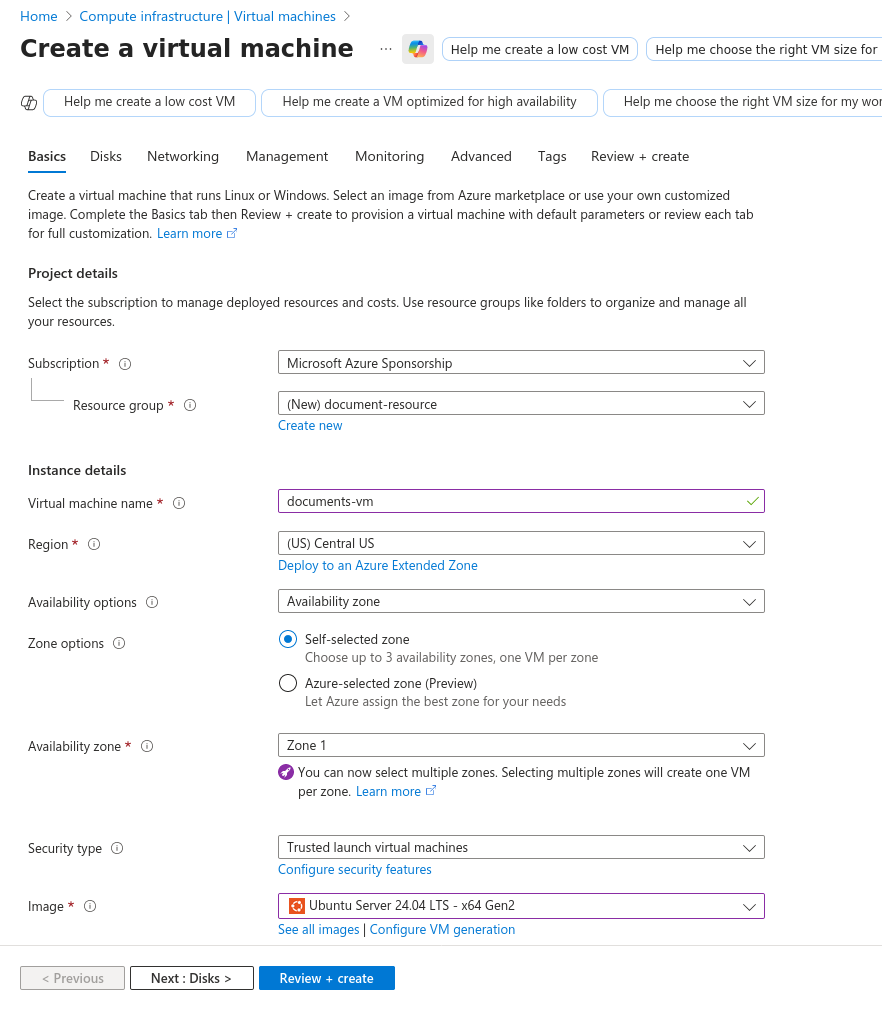Click the Virtual machine name input field

(521, 501)
